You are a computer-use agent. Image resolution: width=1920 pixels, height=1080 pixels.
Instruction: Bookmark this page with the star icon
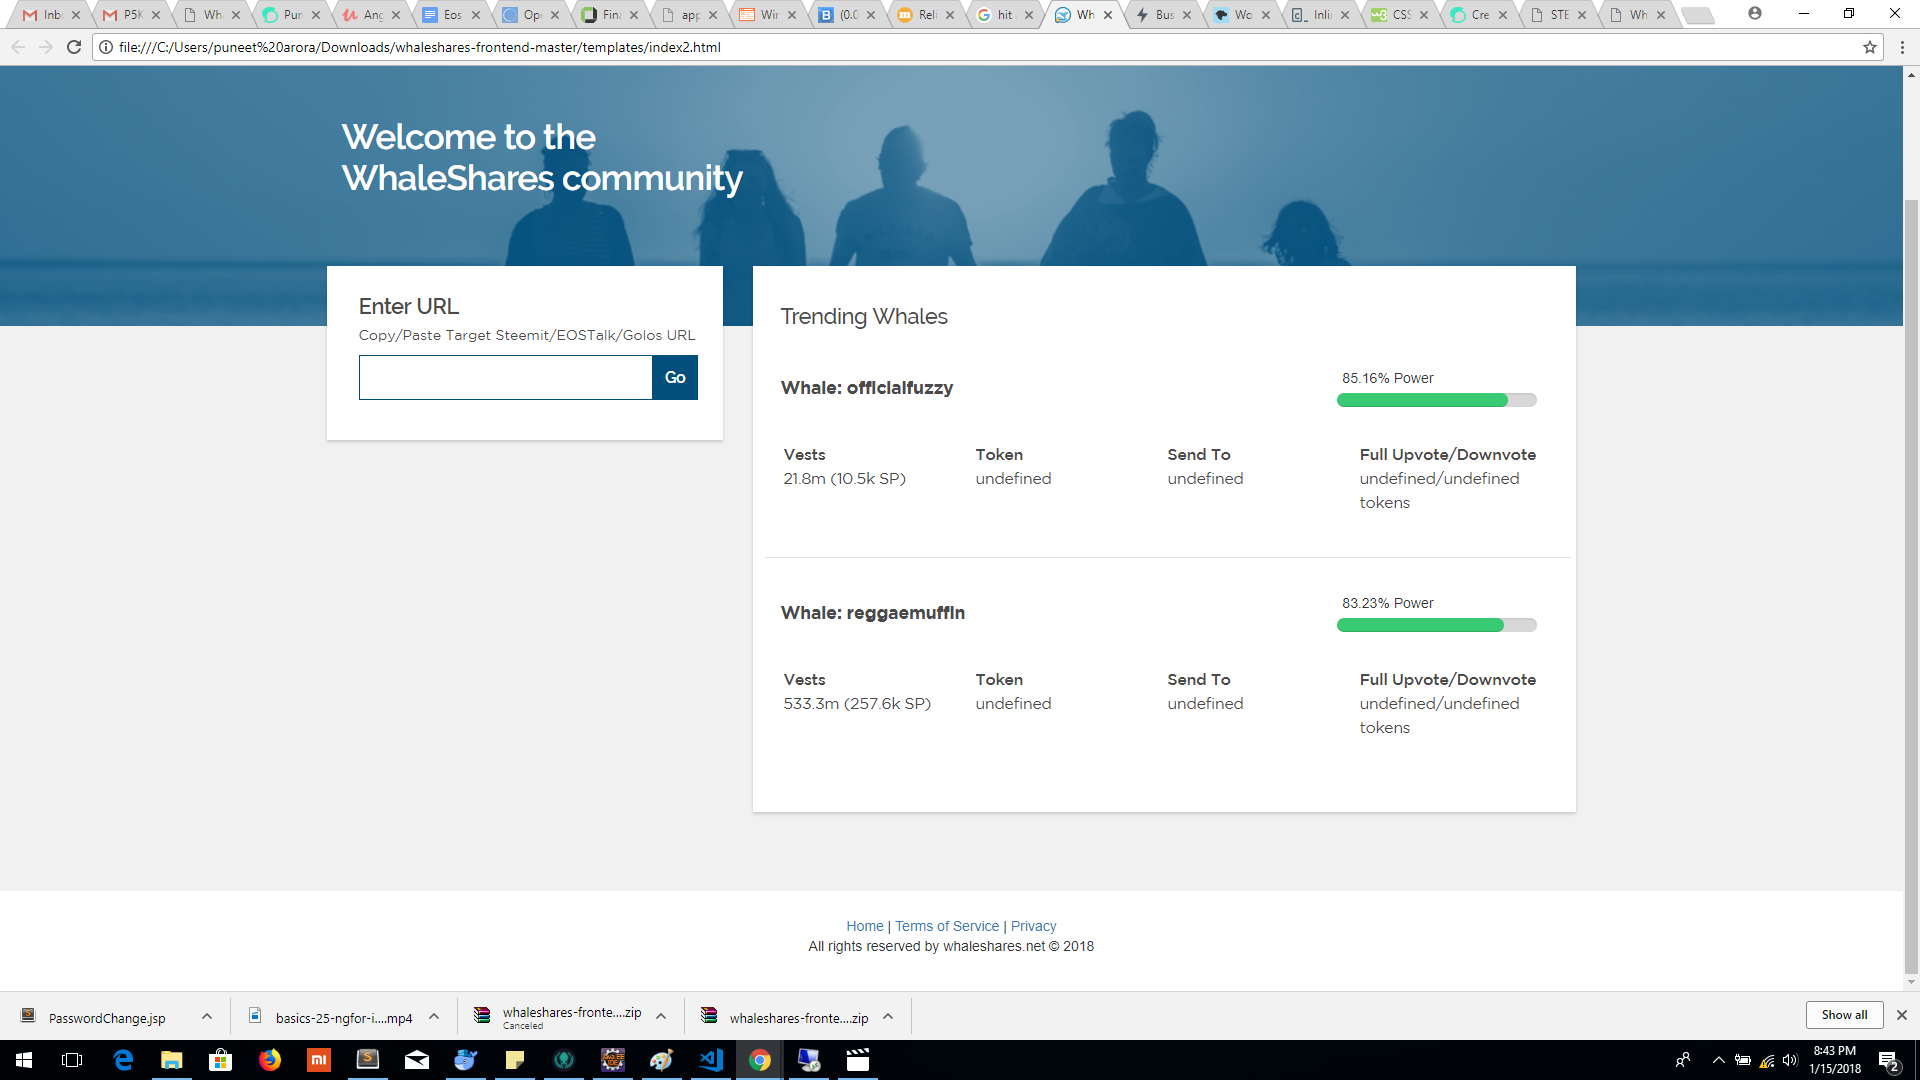tap(1870, 47)
